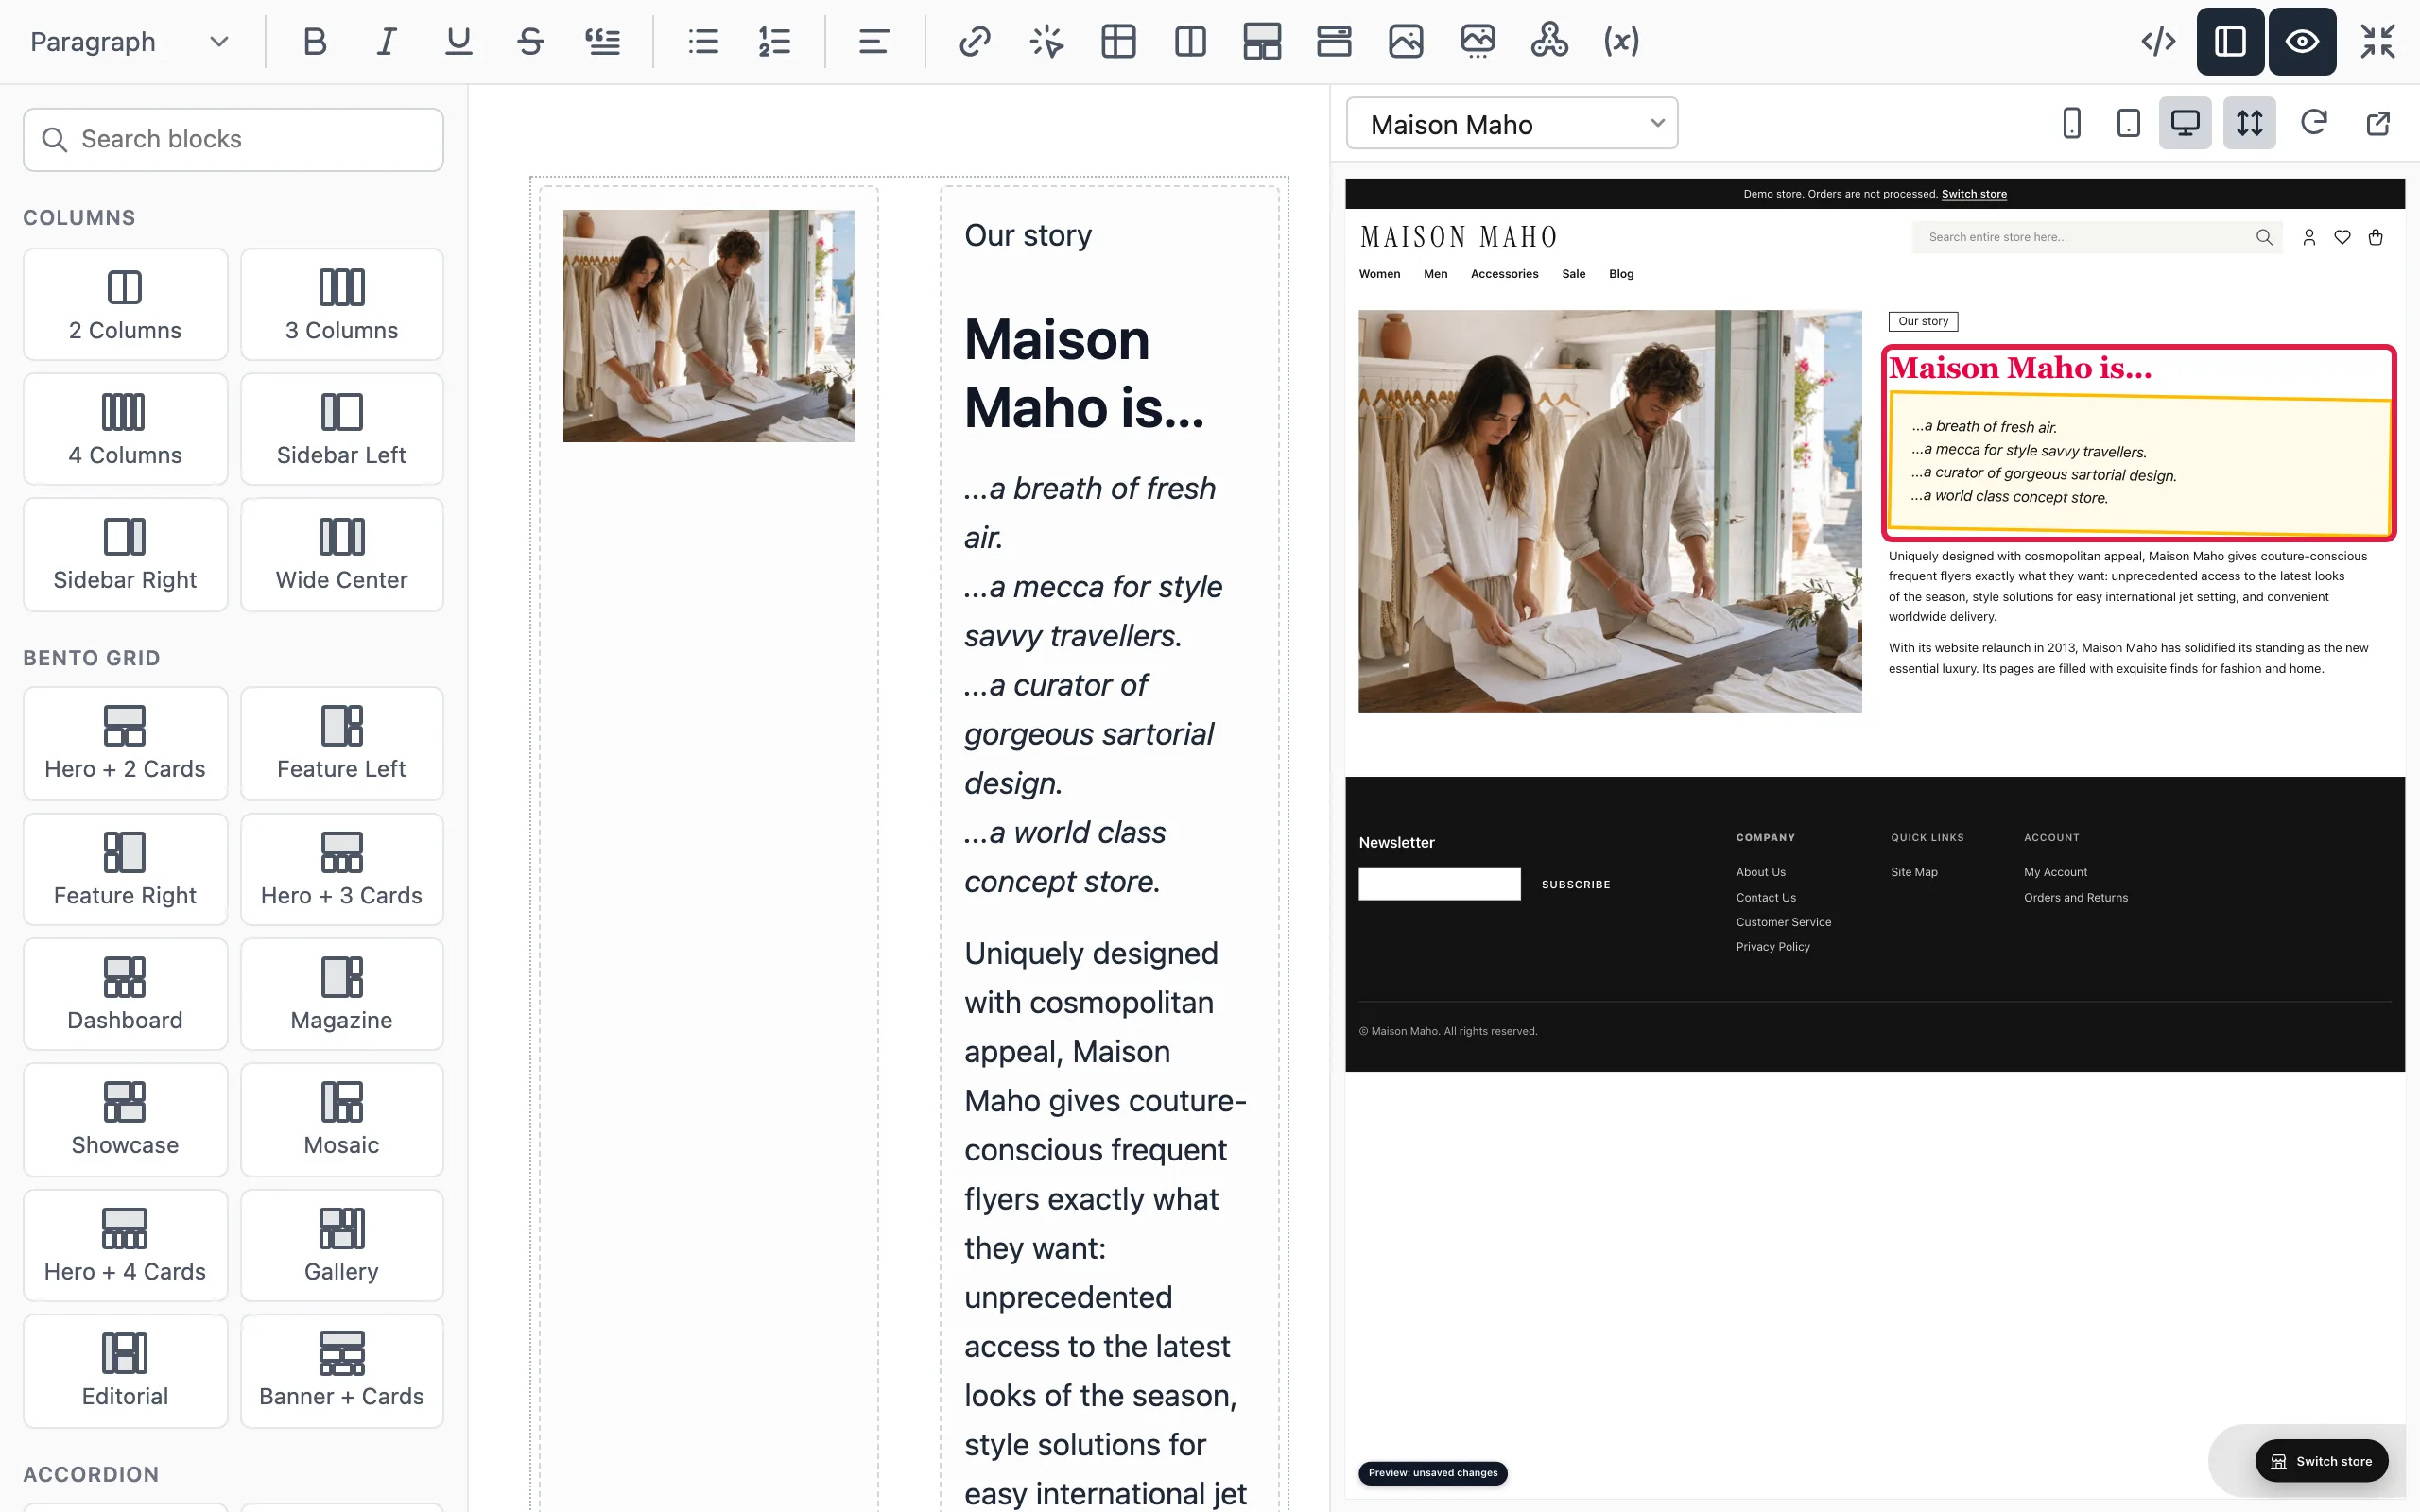Insert the Sidebar Left block
The image size is (2420, 1512).
click(341, 429)
